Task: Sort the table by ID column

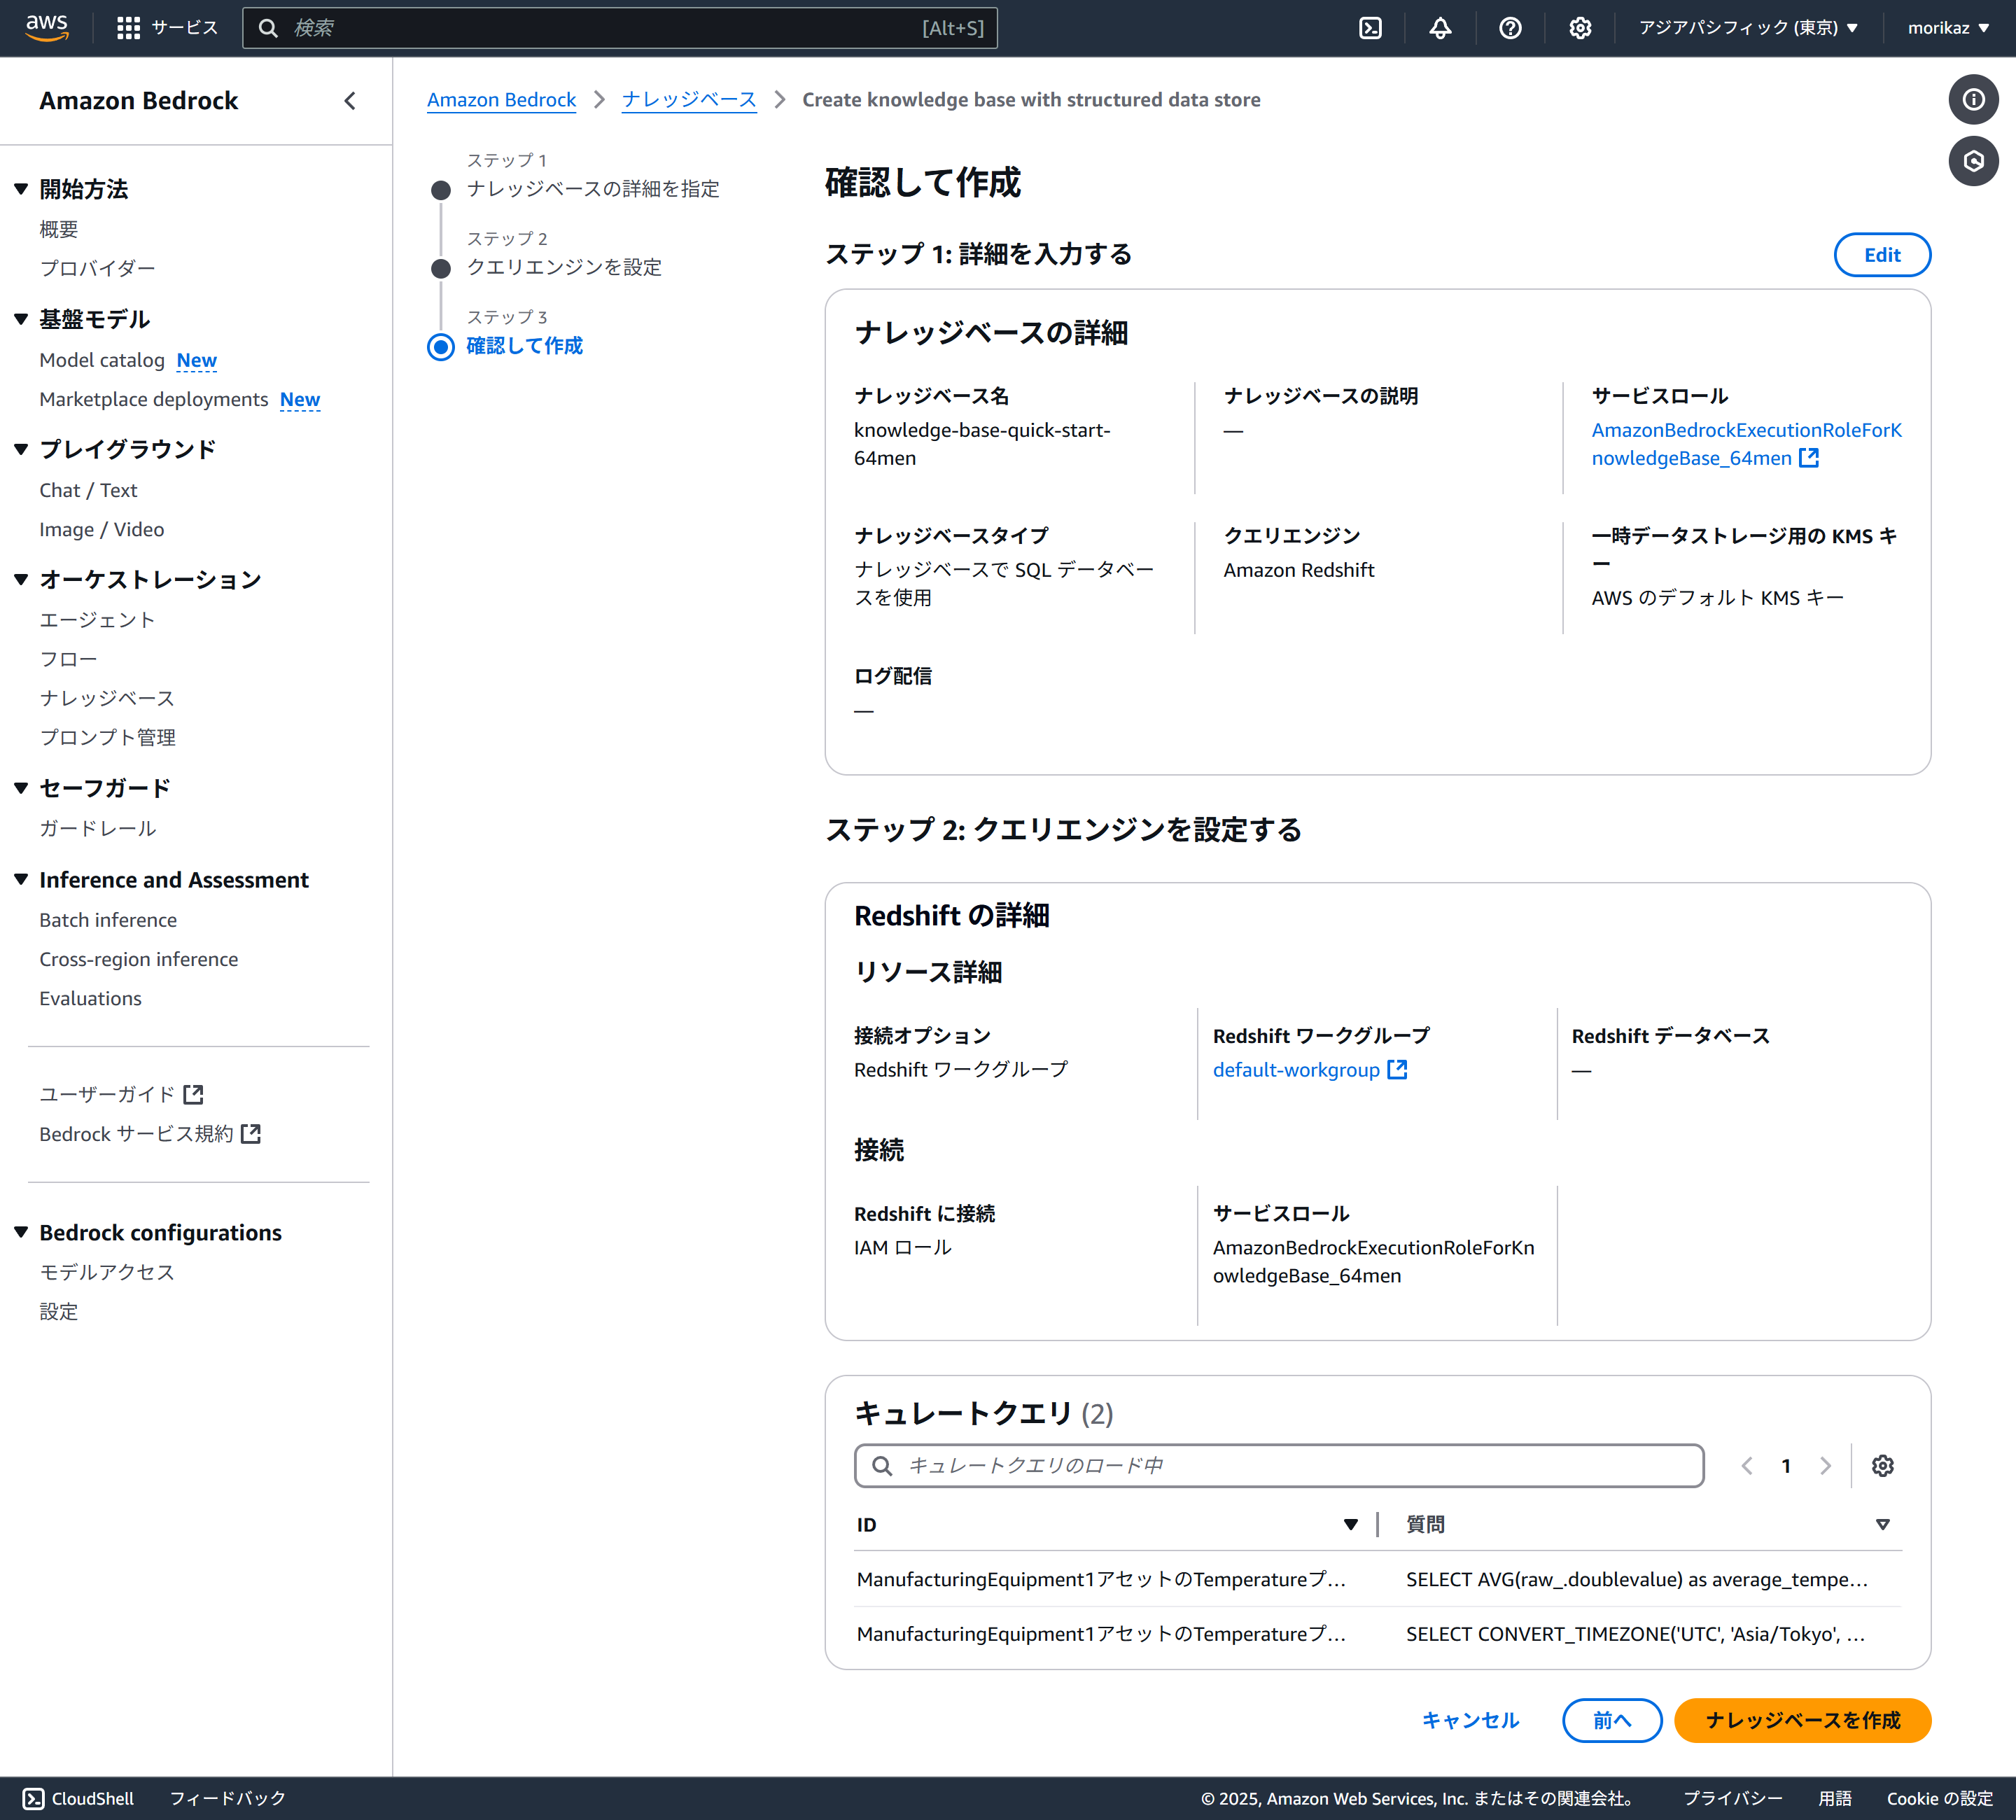Action: [1350, 1525]
